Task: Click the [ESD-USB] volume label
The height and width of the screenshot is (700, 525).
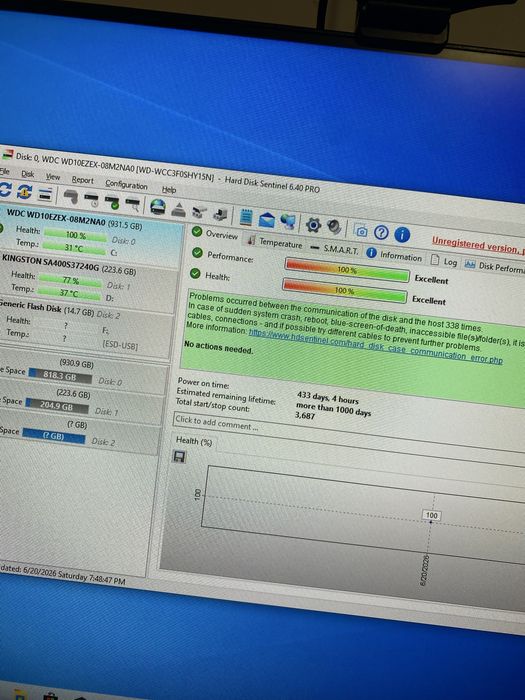Action: 120,345
